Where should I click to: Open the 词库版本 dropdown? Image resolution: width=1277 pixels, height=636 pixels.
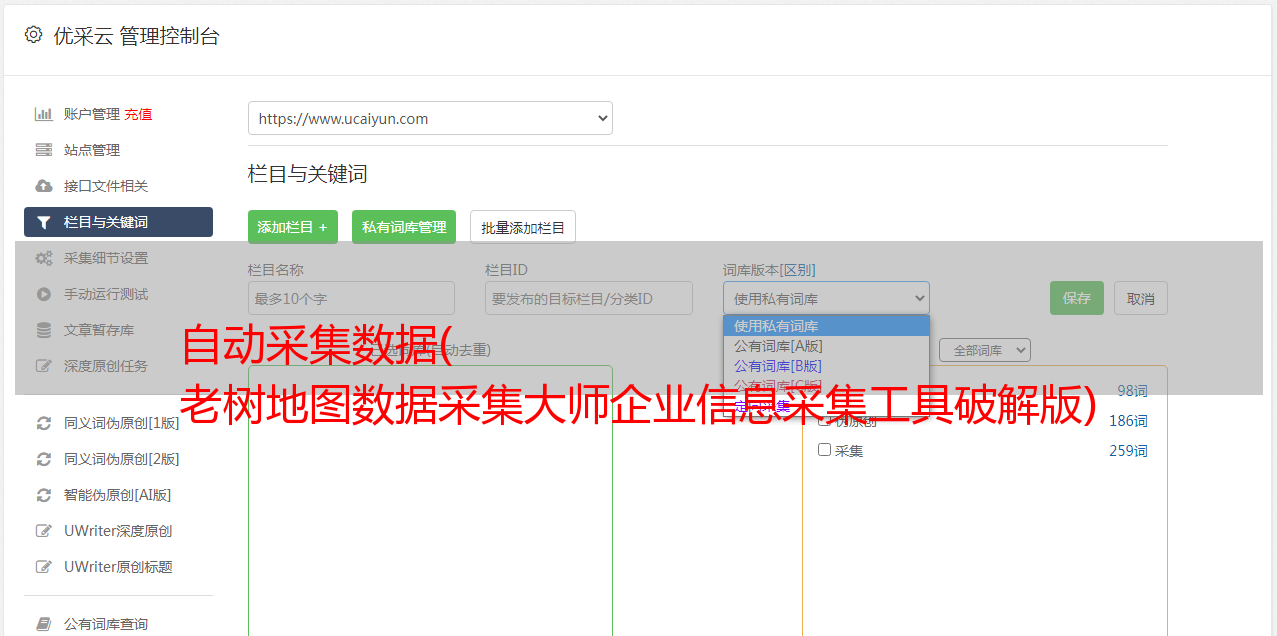(826, 298)
